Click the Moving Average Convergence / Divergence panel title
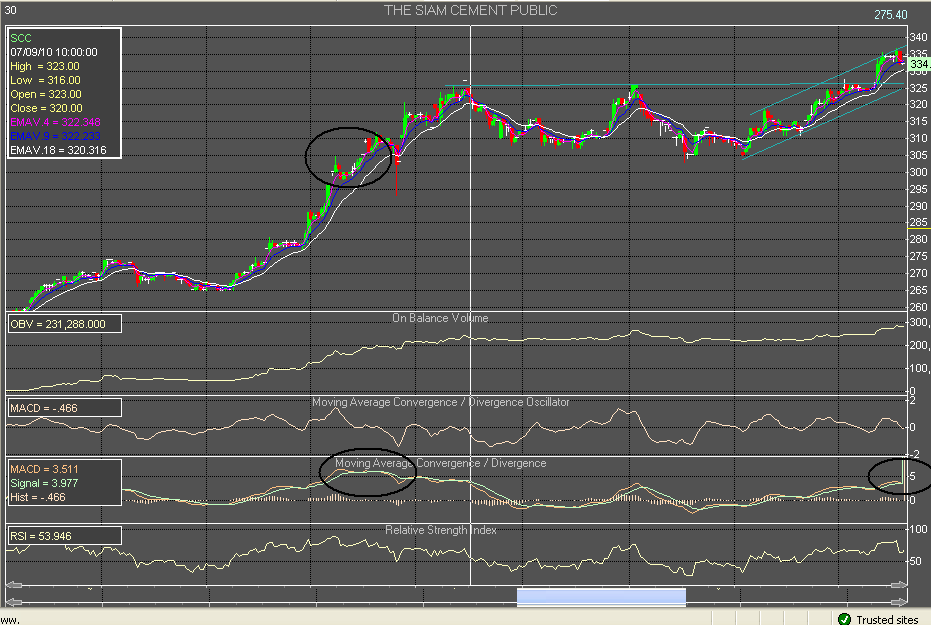 click(441, 464)
